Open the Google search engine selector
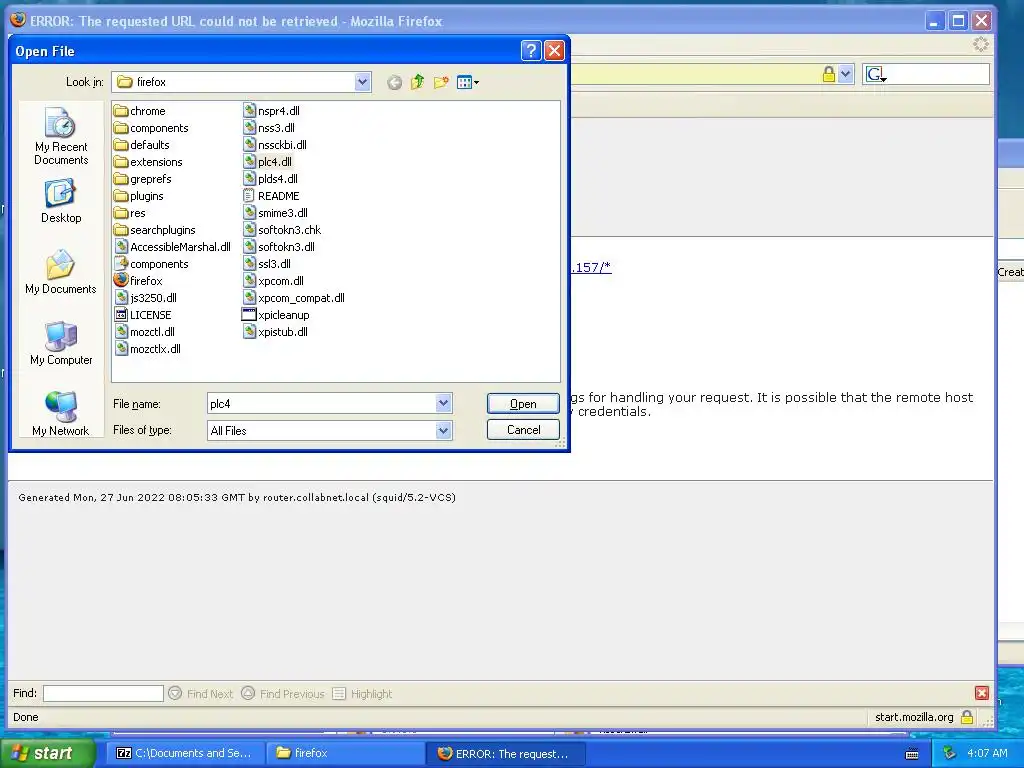1024x768 pixels. coord(876,74)
